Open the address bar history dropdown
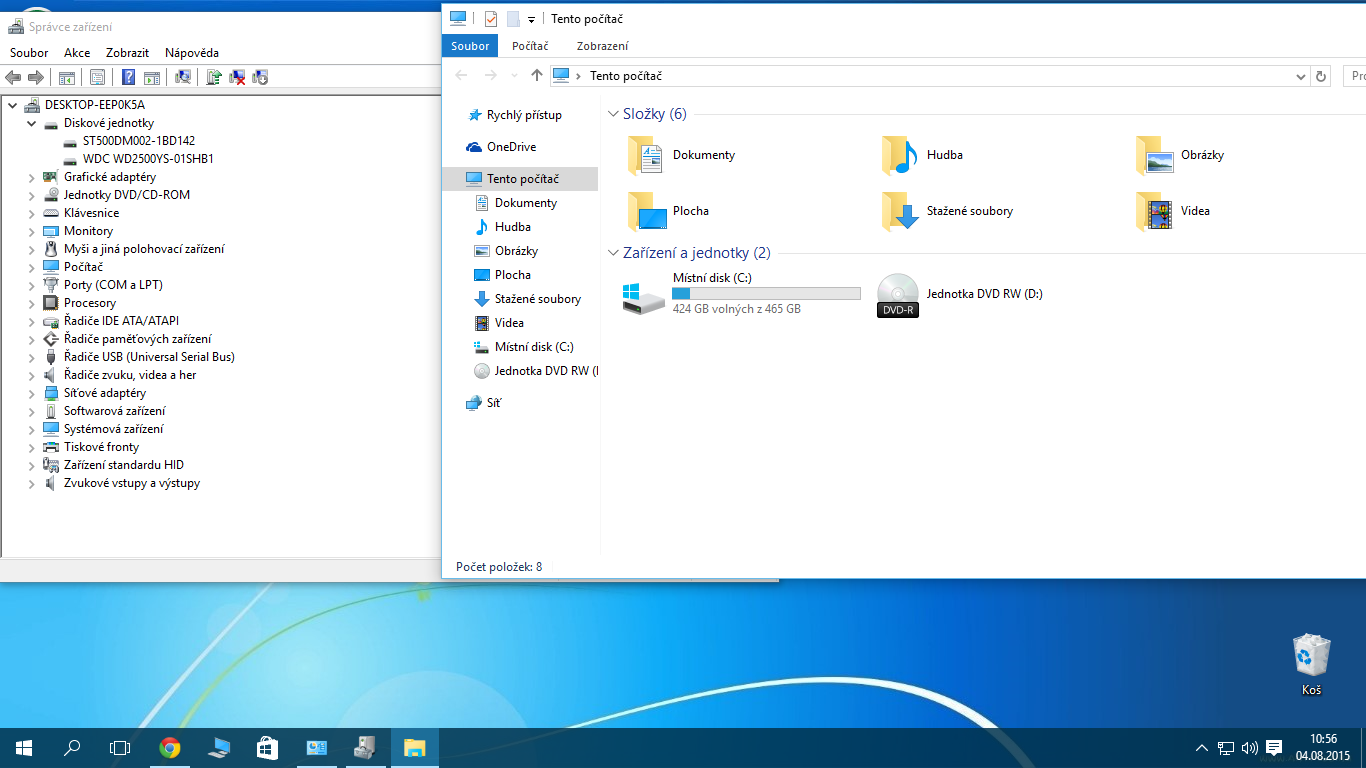 click(1300, 76)
